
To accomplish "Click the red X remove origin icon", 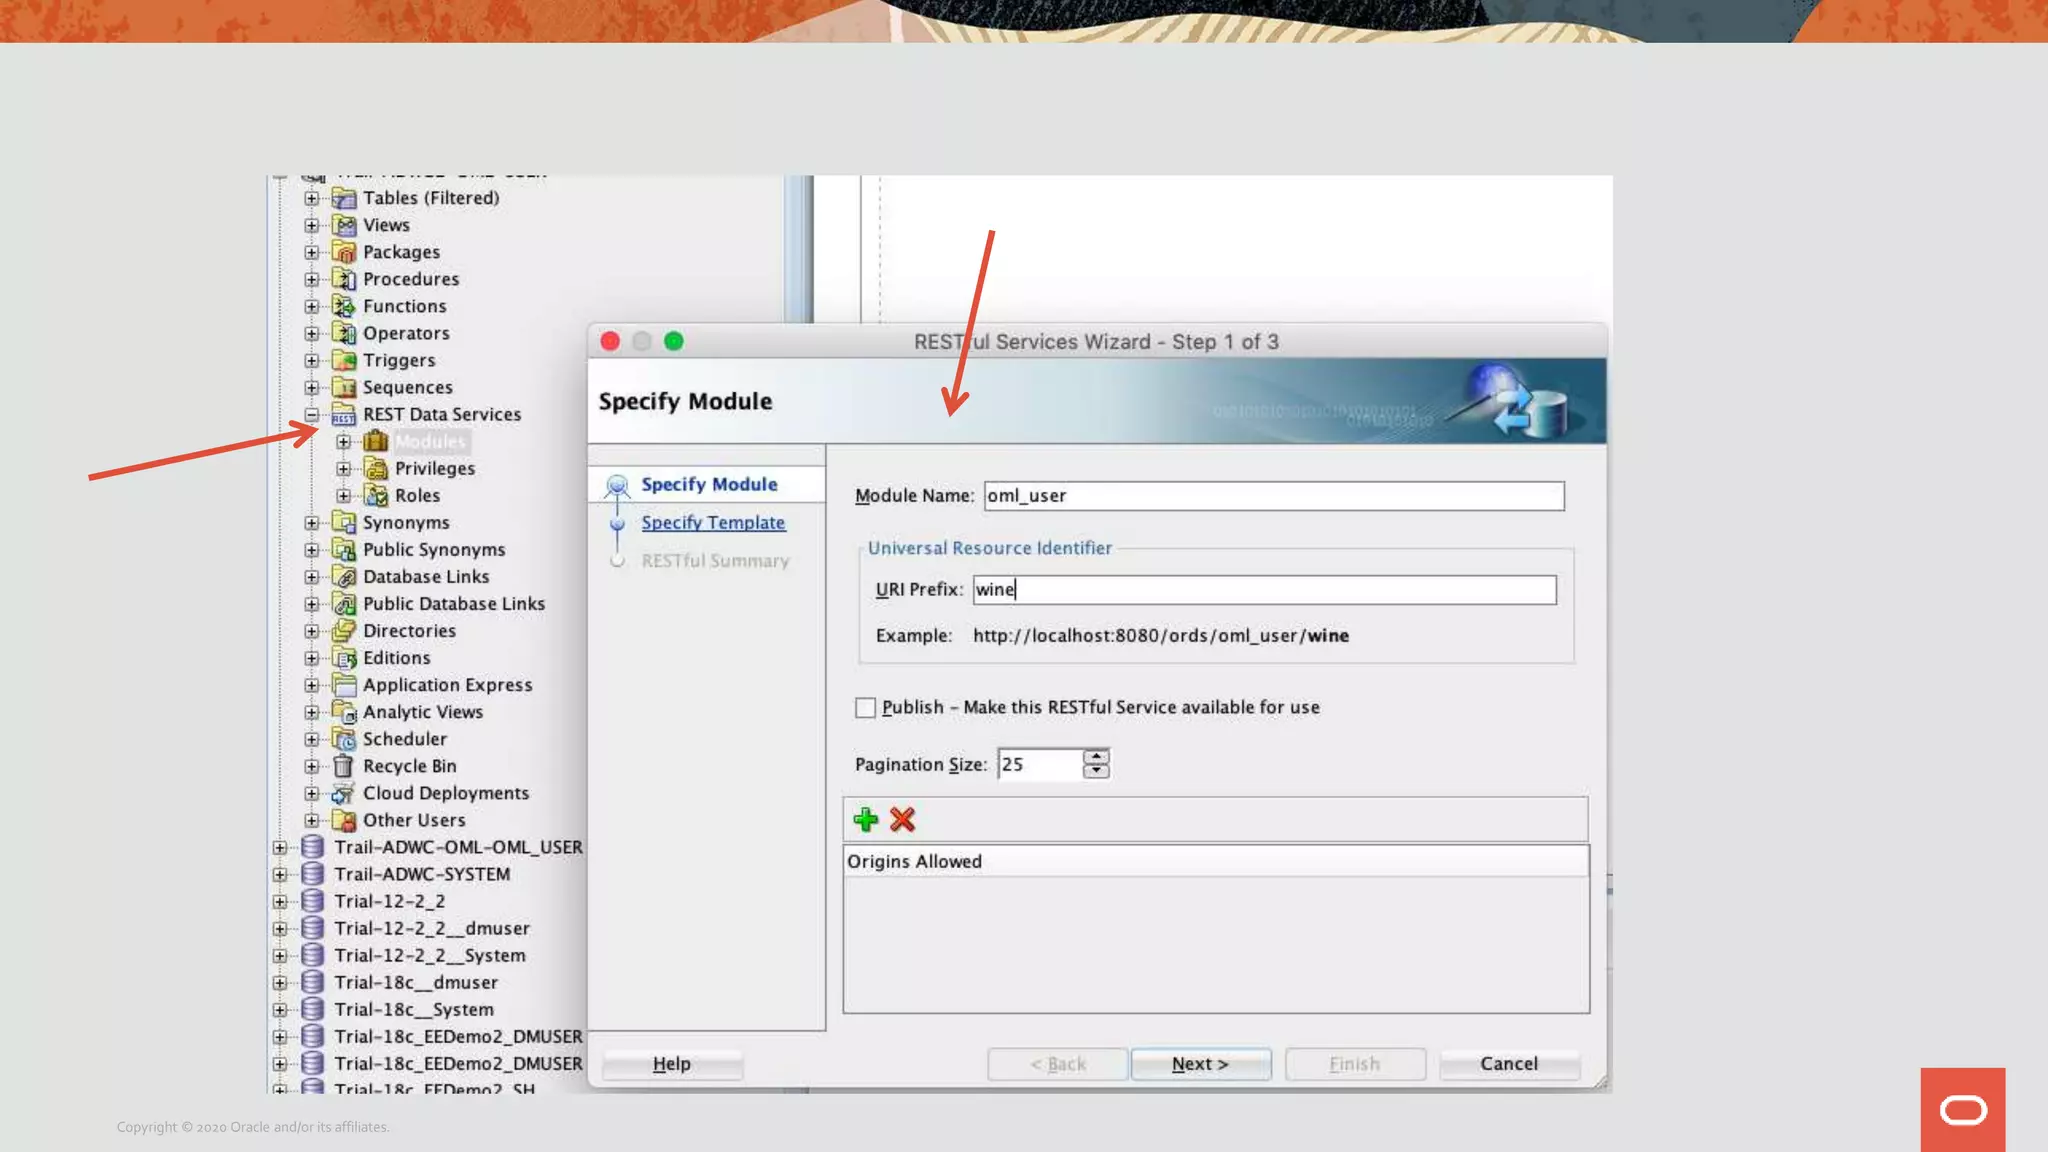I will pyautogui.click(x=902, y=820).
